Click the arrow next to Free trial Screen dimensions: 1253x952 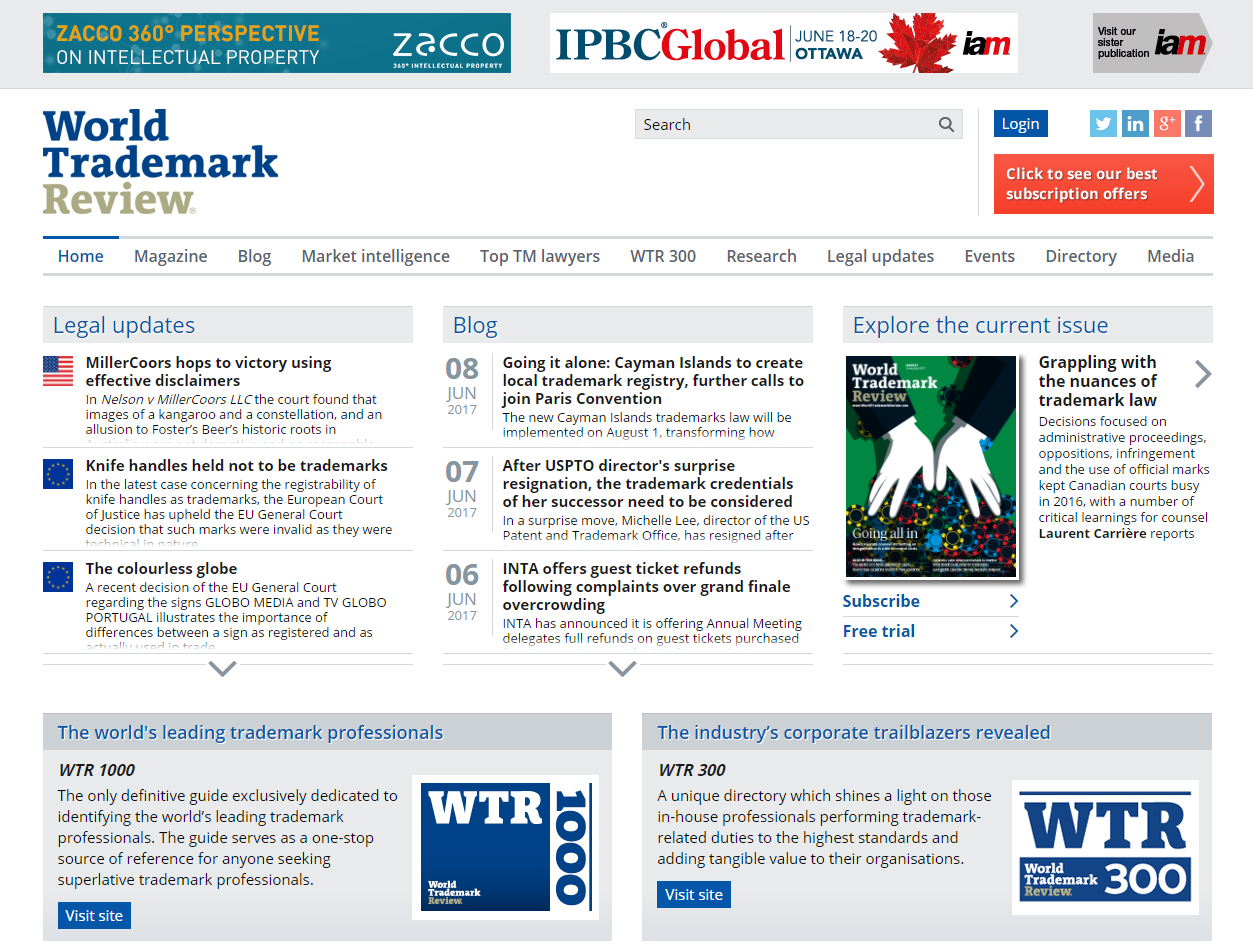[x=1014, y=631]
